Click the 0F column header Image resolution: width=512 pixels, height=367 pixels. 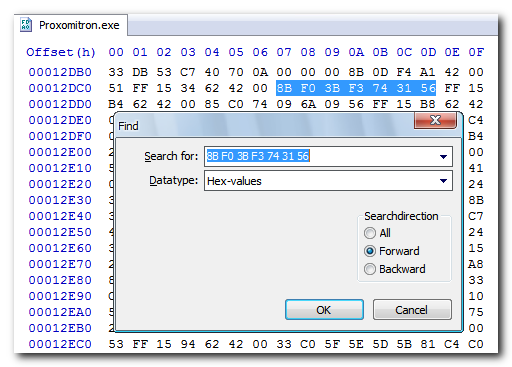coord(476,52)
